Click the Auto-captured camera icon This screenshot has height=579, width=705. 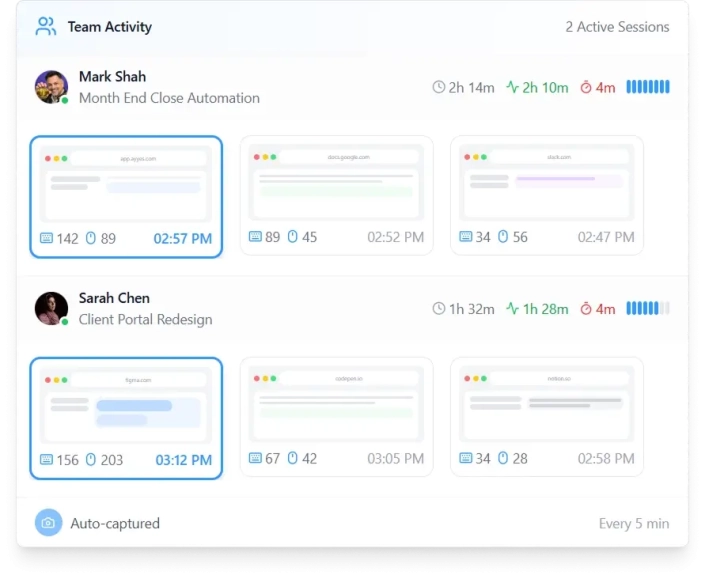pos(49,522)
